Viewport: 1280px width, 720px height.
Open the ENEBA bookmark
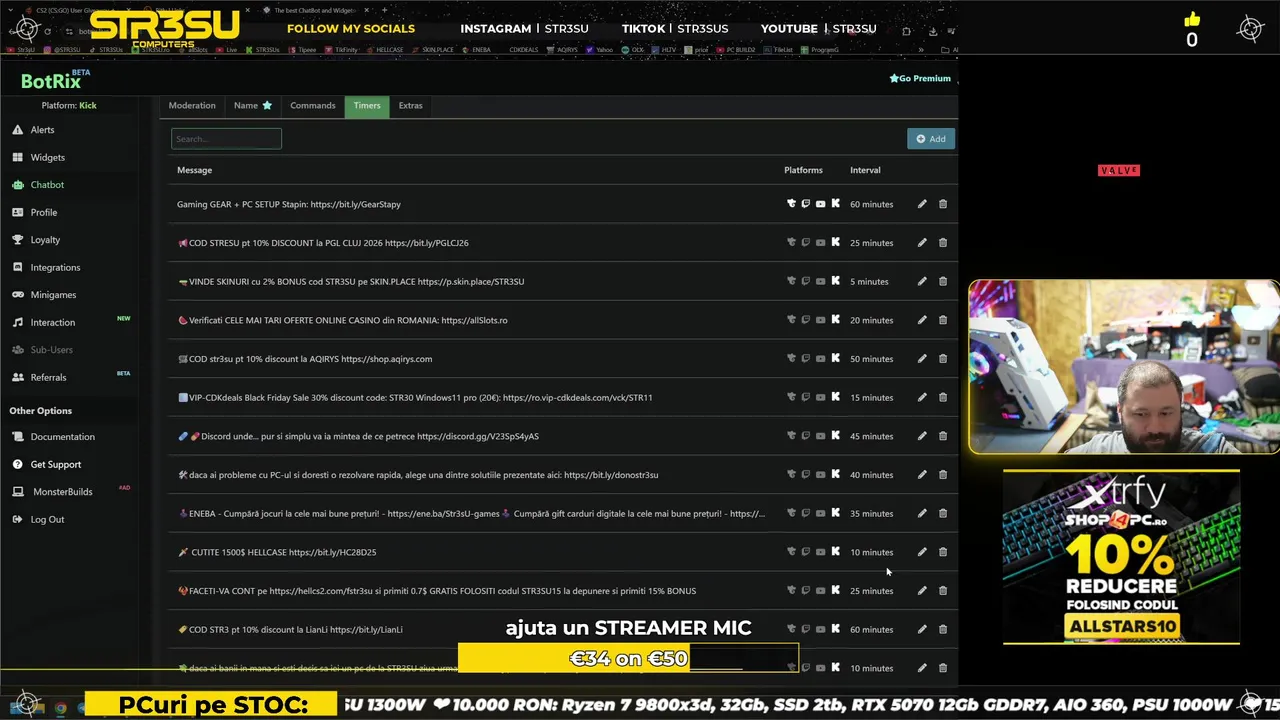pyautogui.click(x=478, y=49)
